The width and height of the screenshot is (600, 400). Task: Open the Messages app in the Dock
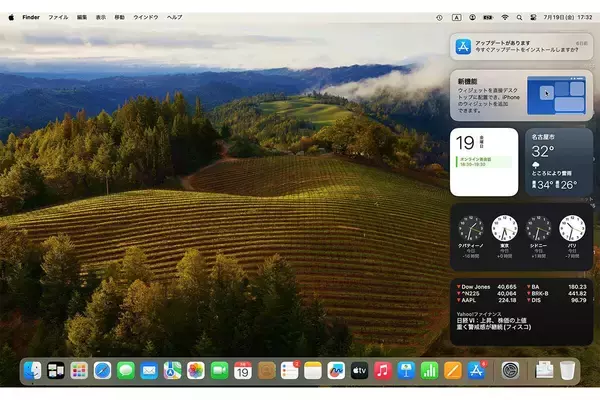pyautogui.click(x=126, y=371)
